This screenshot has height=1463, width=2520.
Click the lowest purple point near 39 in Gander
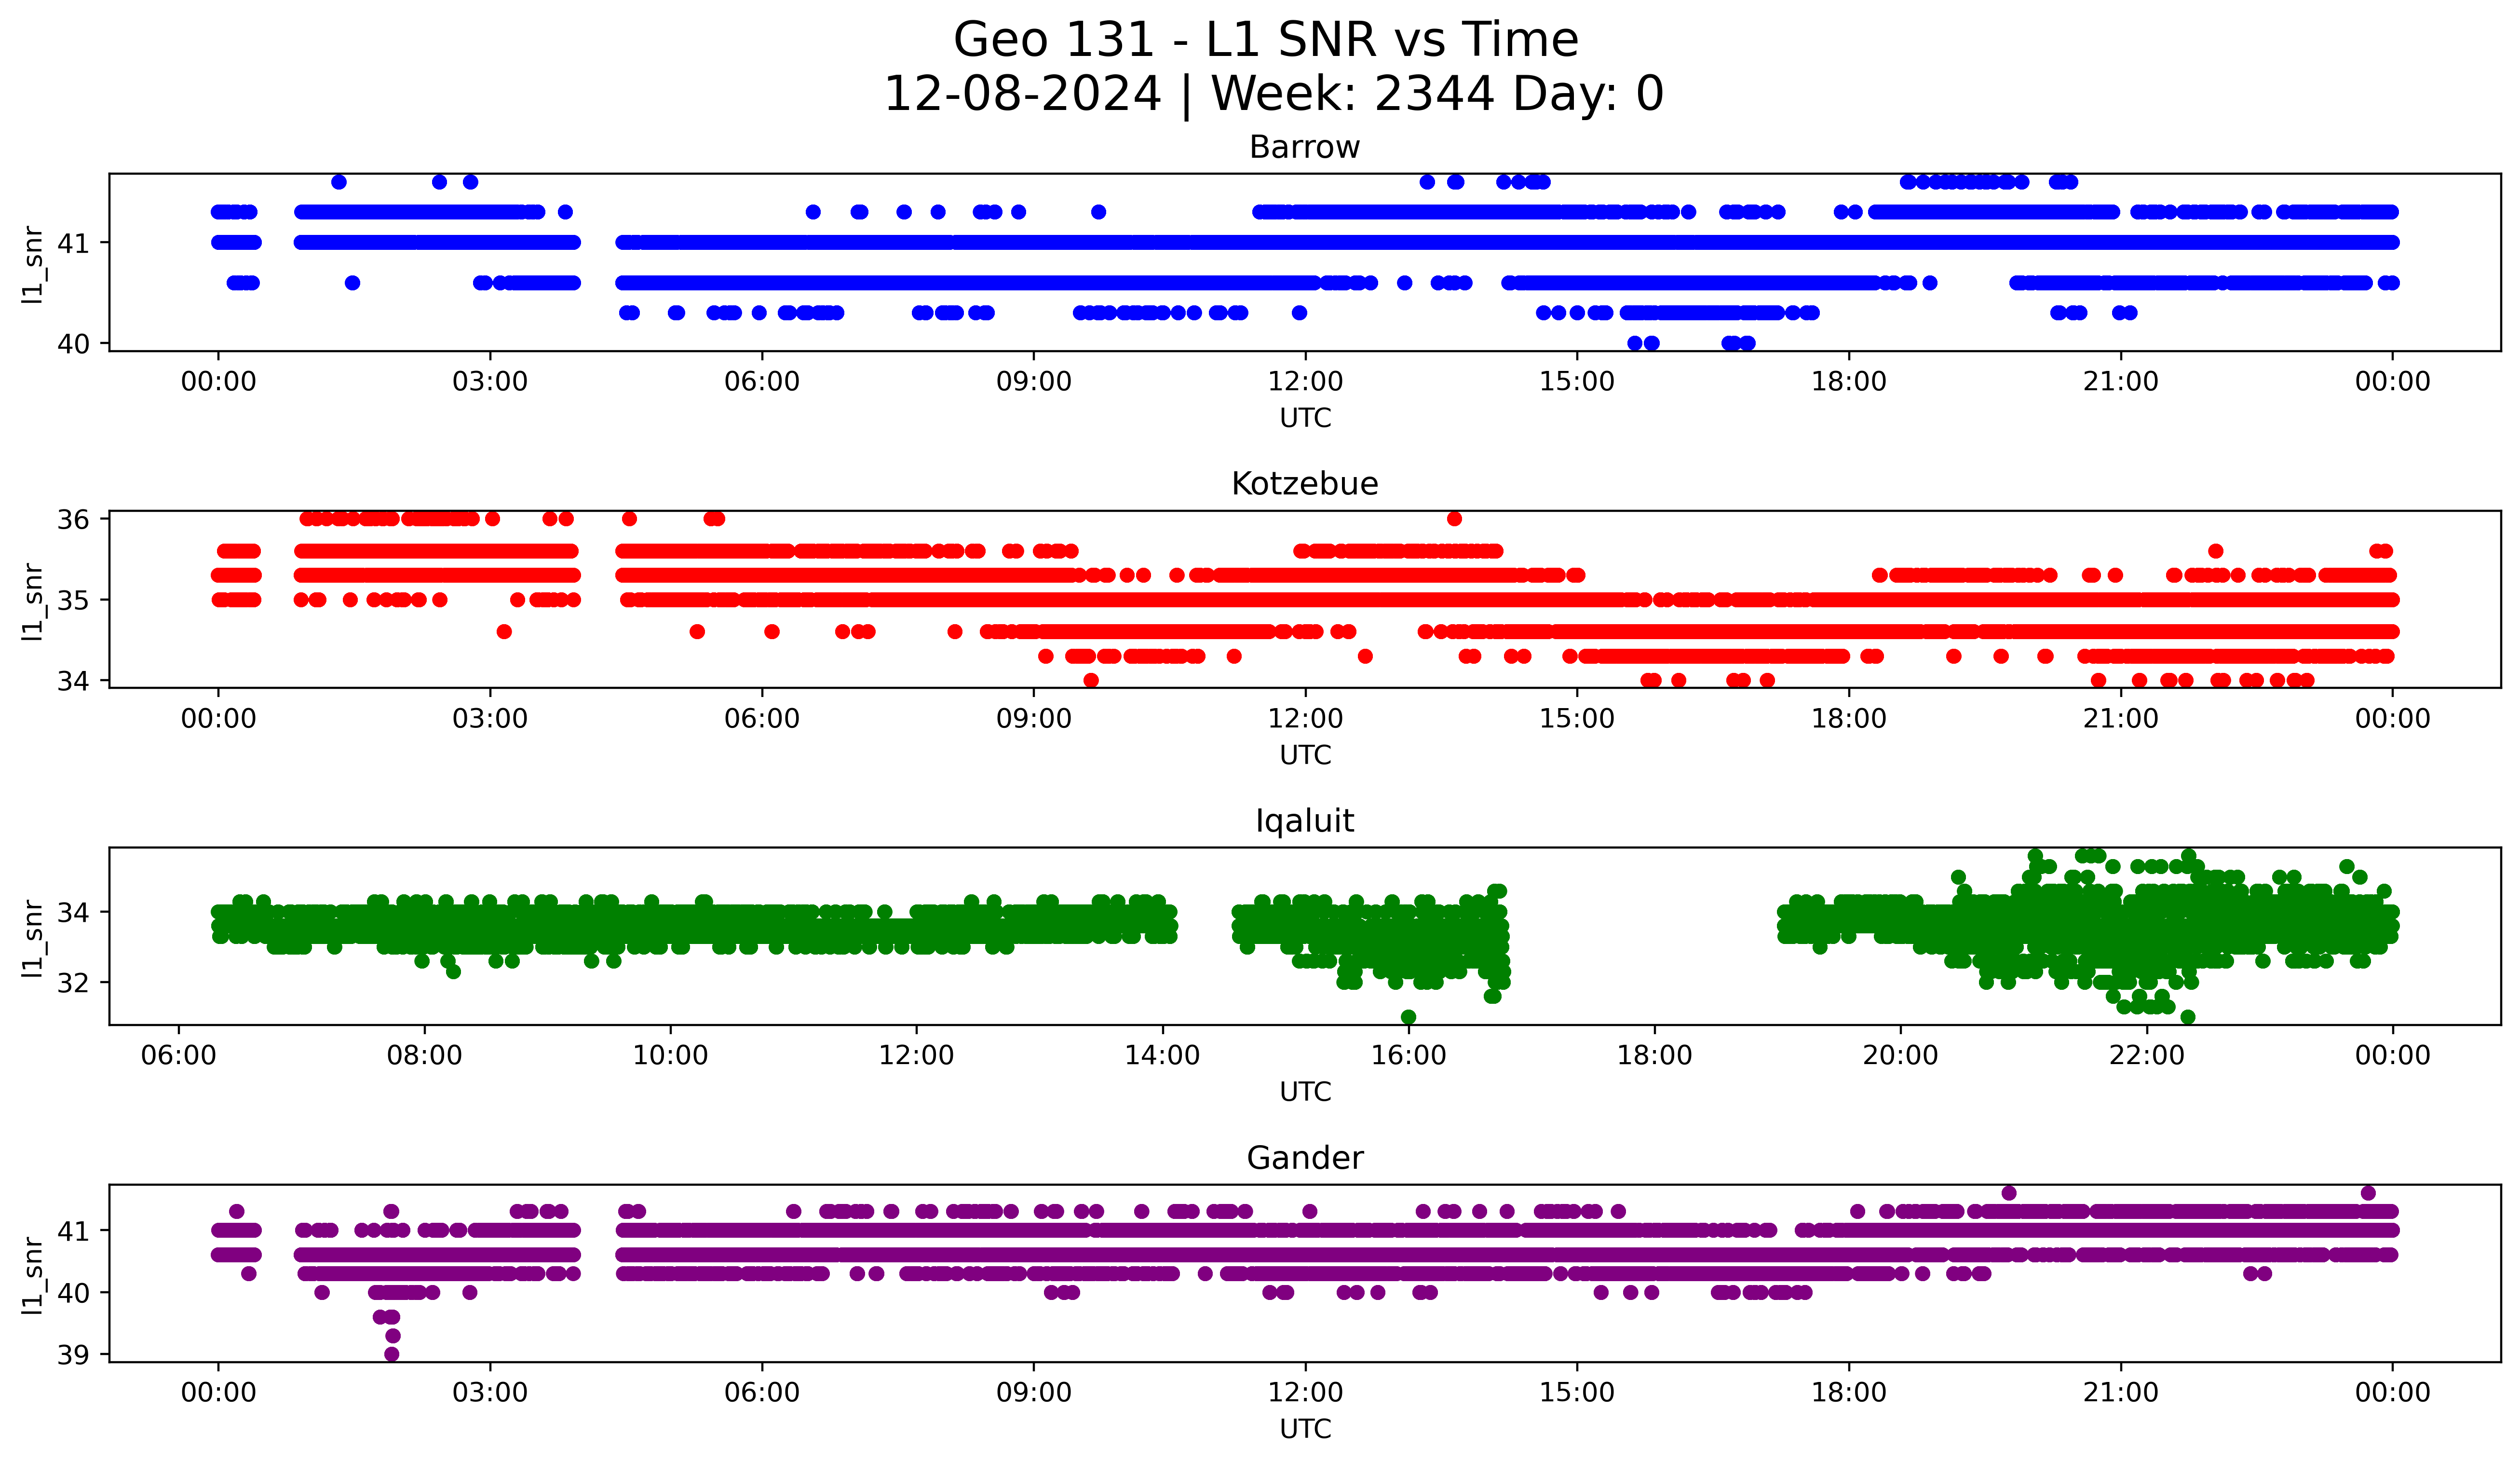[x=392, y=1354]
